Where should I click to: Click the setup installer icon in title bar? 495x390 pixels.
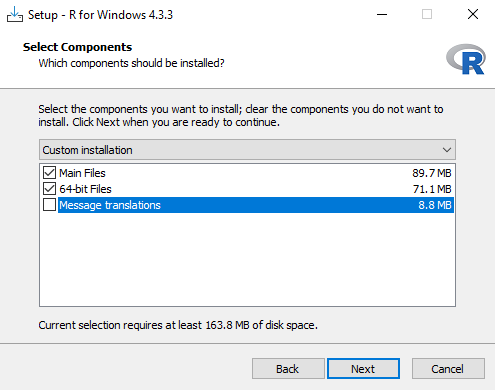tap(15, 15)
